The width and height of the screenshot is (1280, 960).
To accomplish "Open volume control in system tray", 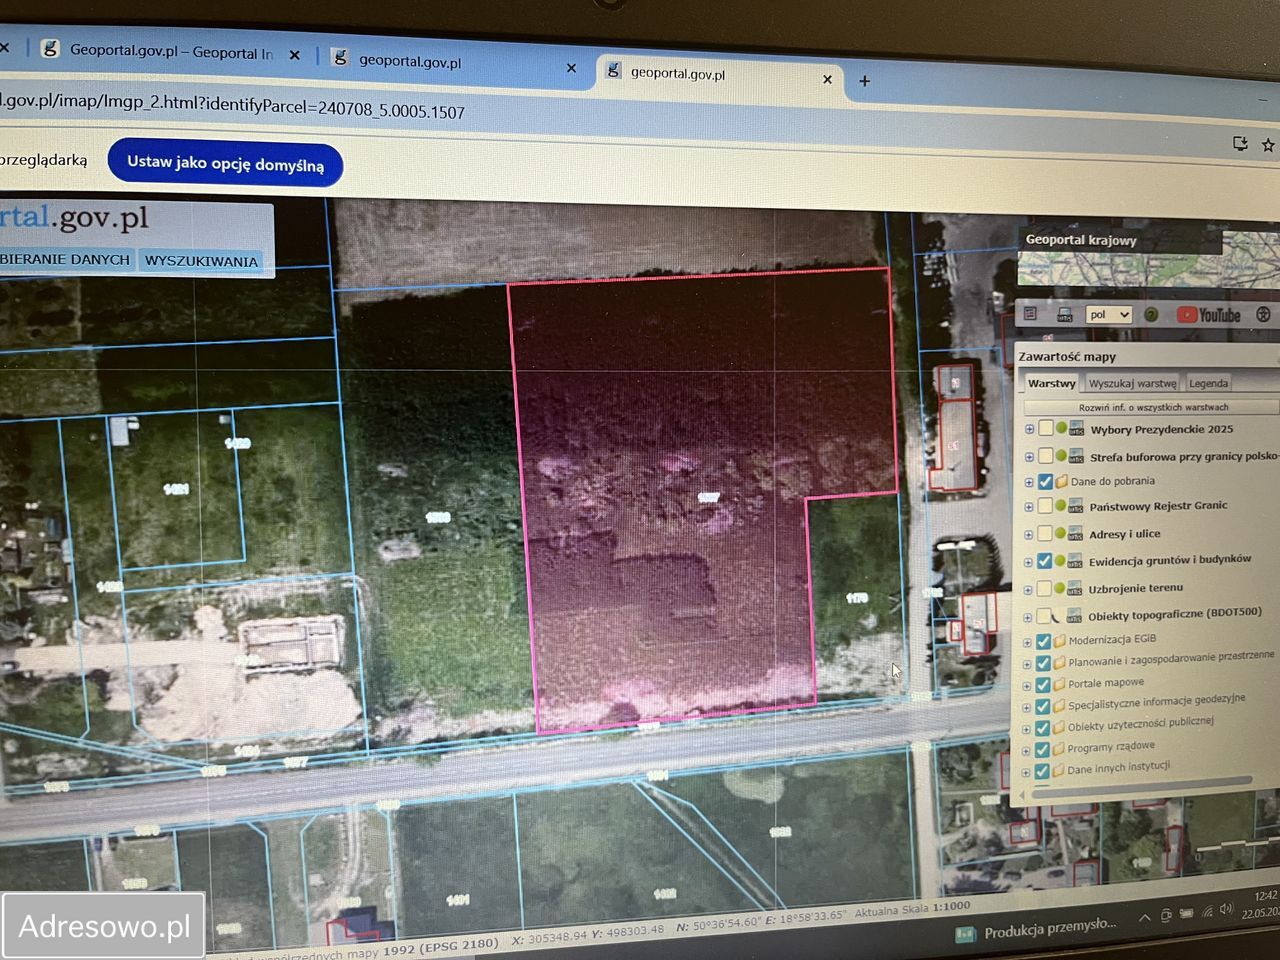I will 1226,909.
